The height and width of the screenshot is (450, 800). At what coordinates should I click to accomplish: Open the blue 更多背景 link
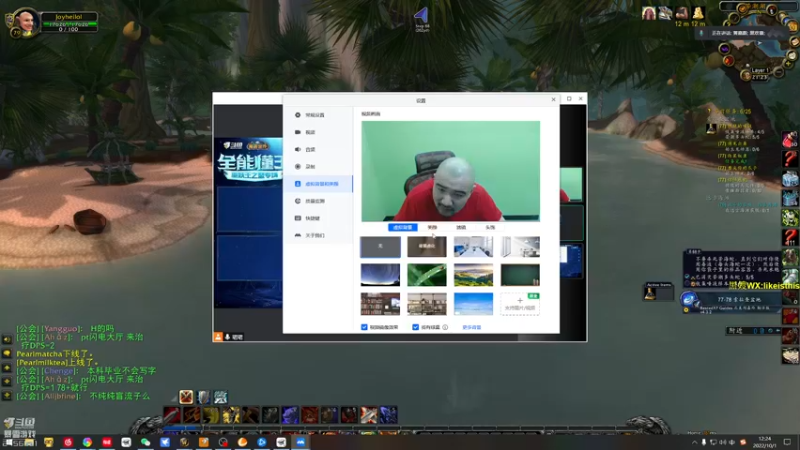coord(471,327)
